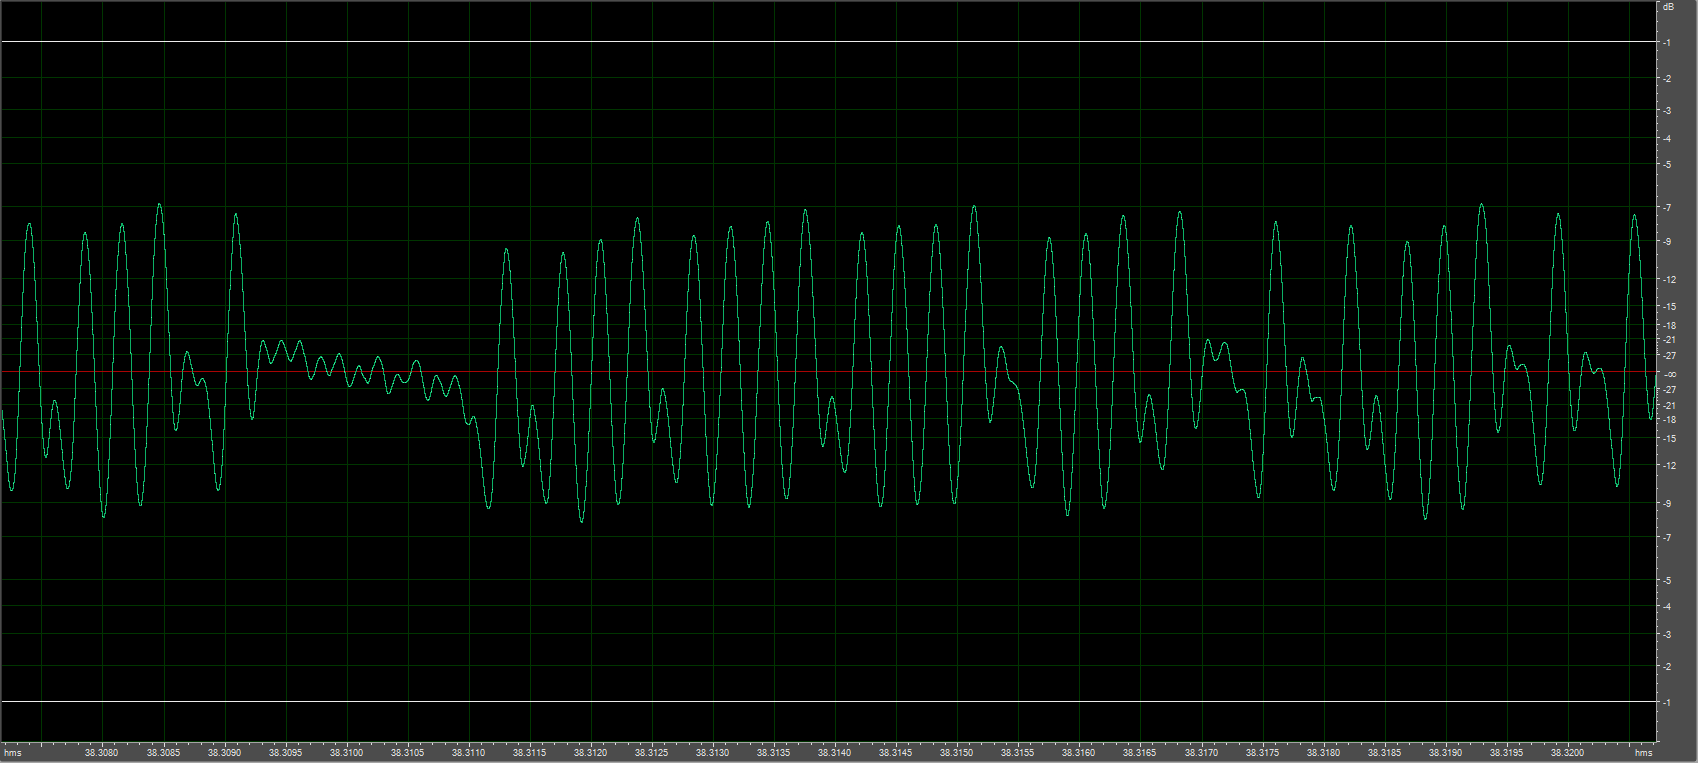Image resolution: width=1698 pixels, height=763 pixels.
Task: Click the dB unit header on the amplitude scale
Action: click(x=1667, y=6)
